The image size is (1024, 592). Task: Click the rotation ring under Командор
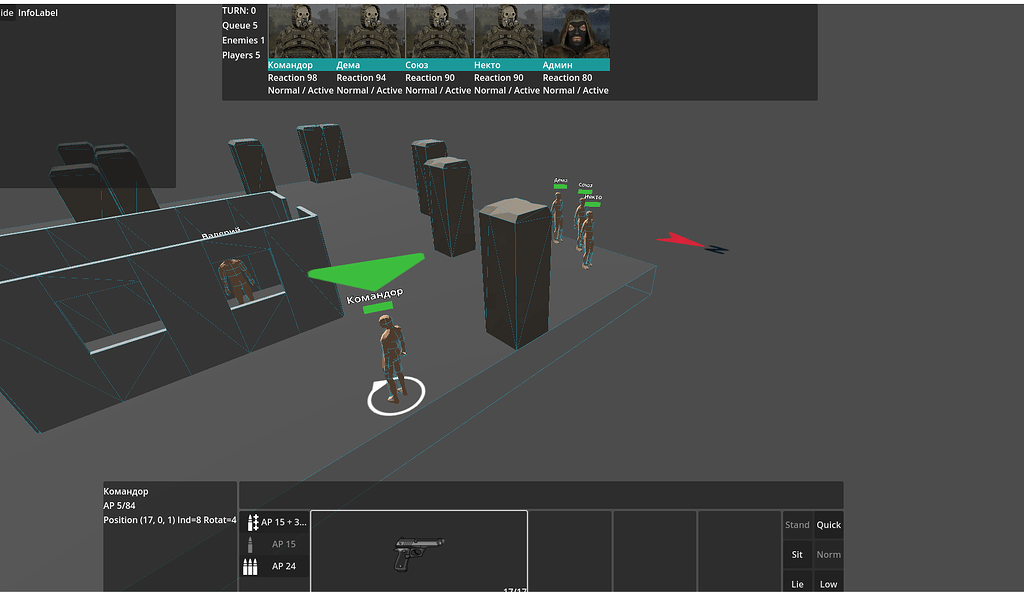point(397,395)
